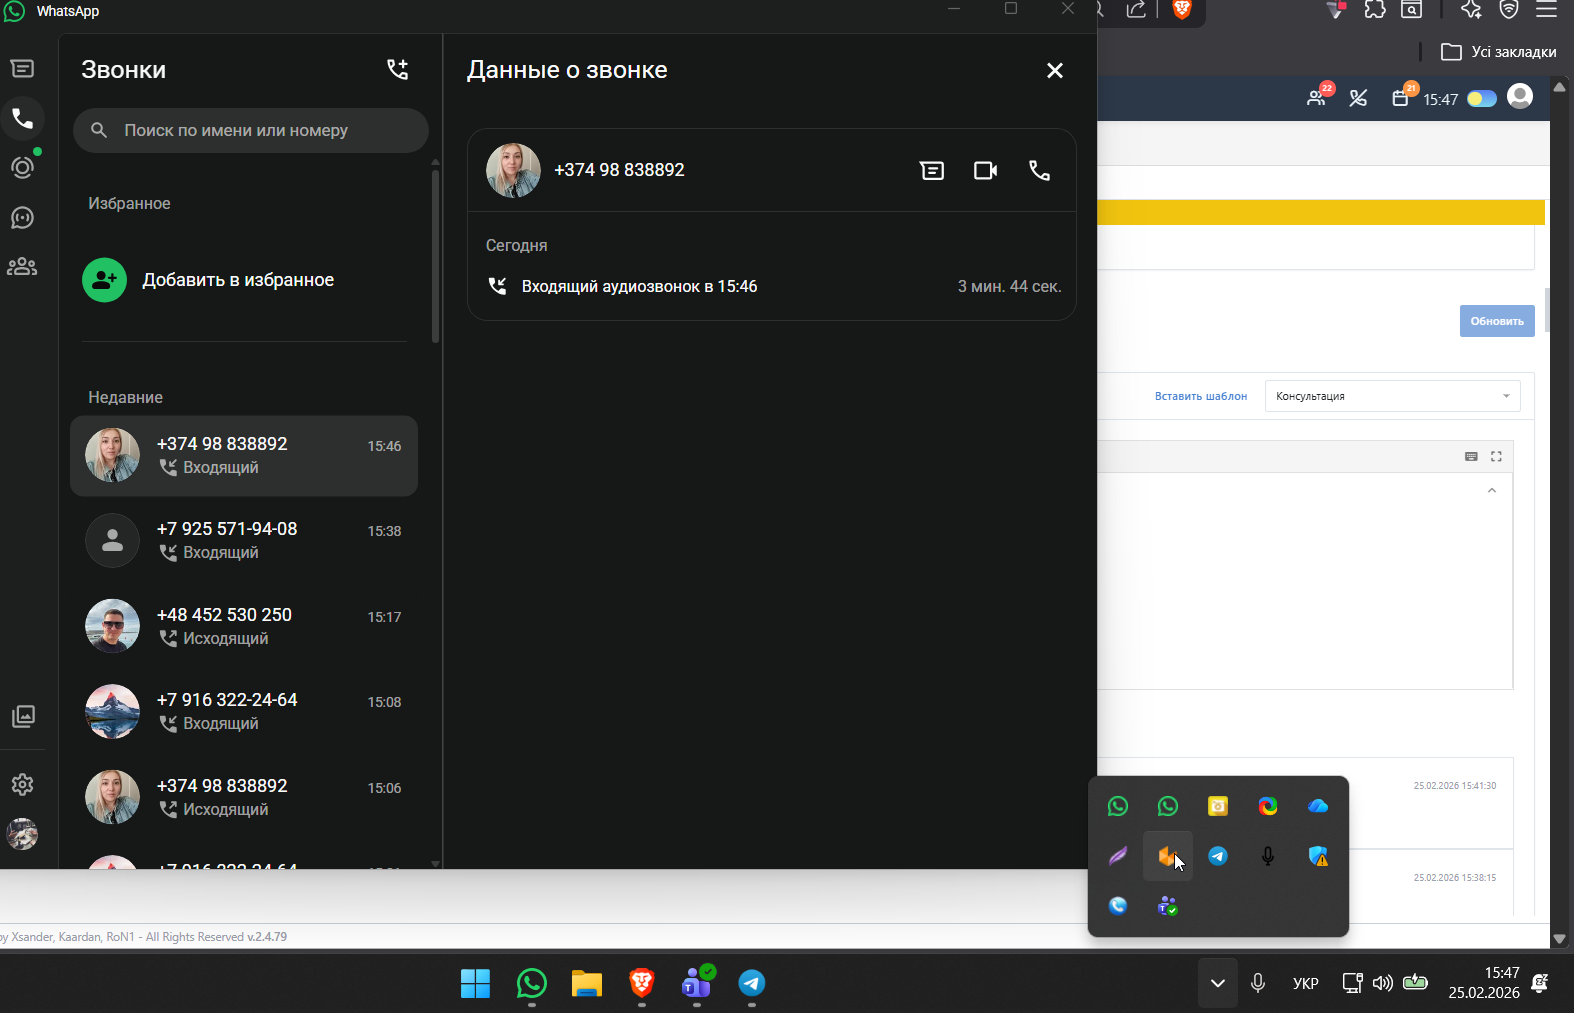Open own profile avatar in WhatsApp sidebar

[22, 834]
